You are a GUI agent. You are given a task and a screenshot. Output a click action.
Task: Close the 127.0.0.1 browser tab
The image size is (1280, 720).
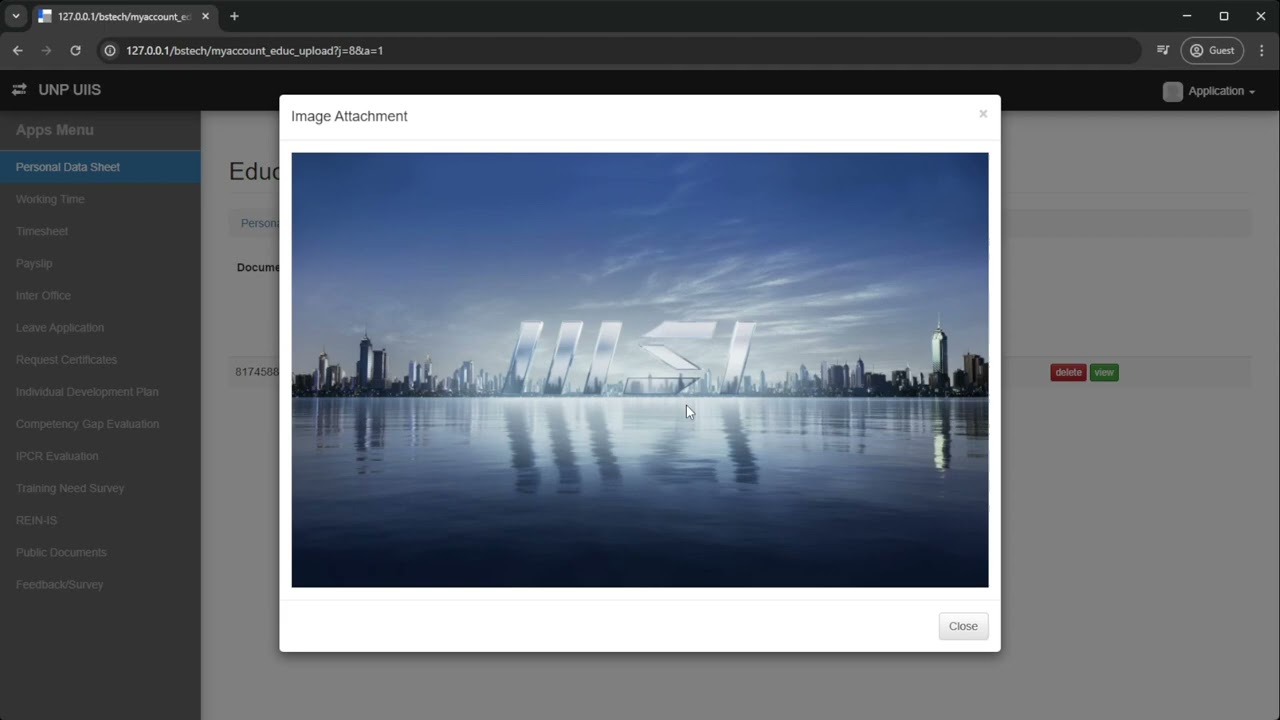pos(205,16)
